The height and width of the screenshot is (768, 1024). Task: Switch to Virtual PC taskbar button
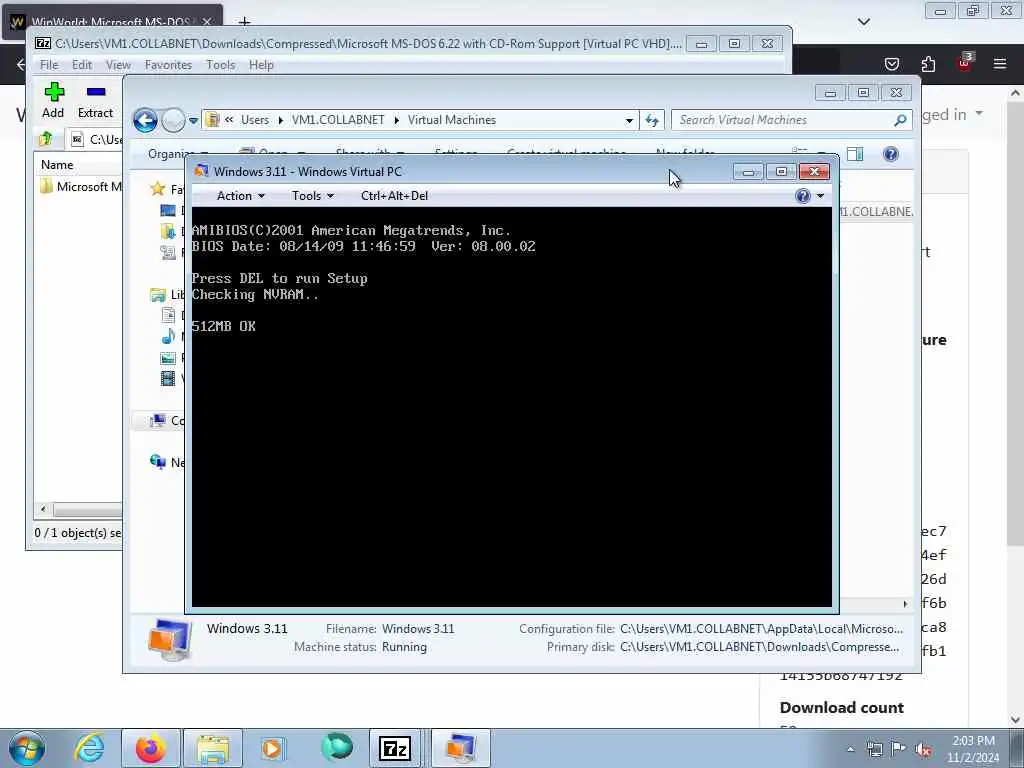coord(460,748)
